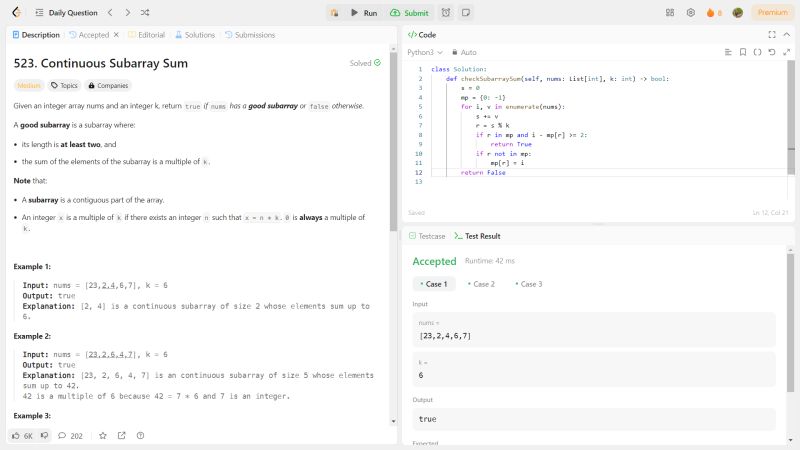This screenshot has width=800, height=450.
Task: Open the Daily Question problem list
Action: 66,13
